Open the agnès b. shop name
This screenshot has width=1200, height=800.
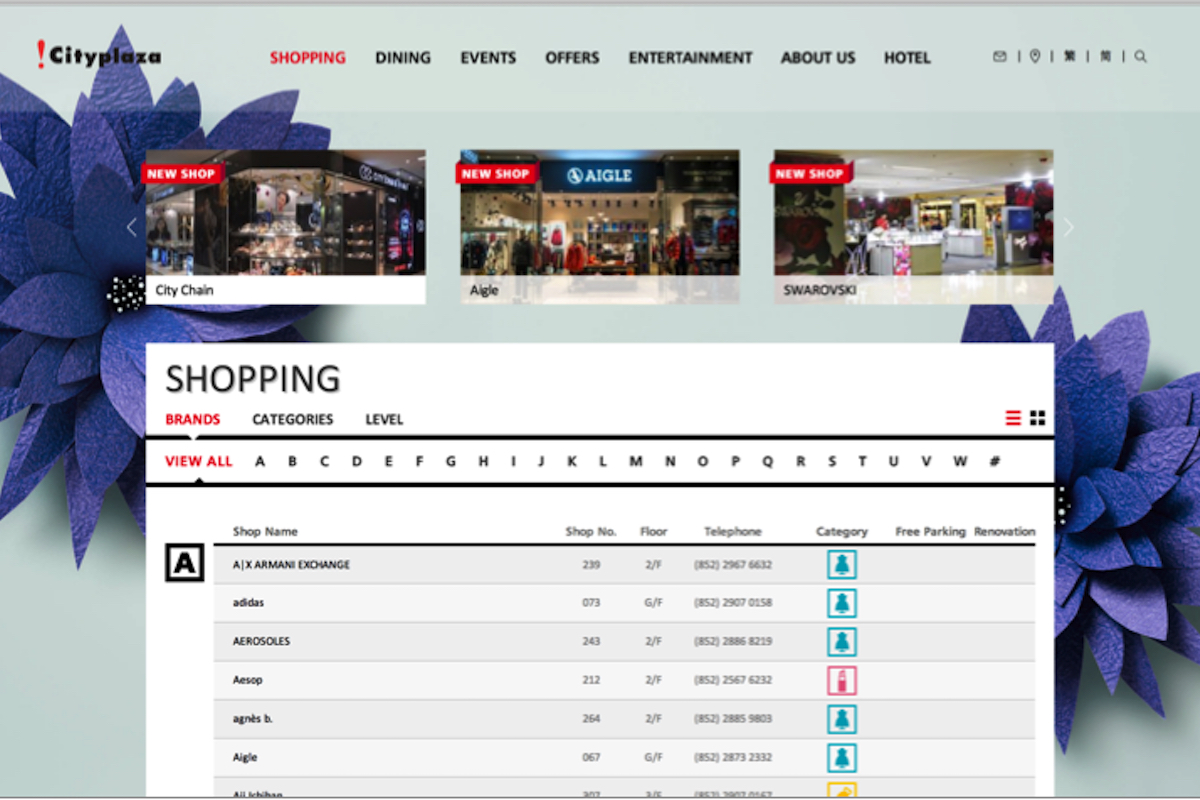[x=252, y=719]
